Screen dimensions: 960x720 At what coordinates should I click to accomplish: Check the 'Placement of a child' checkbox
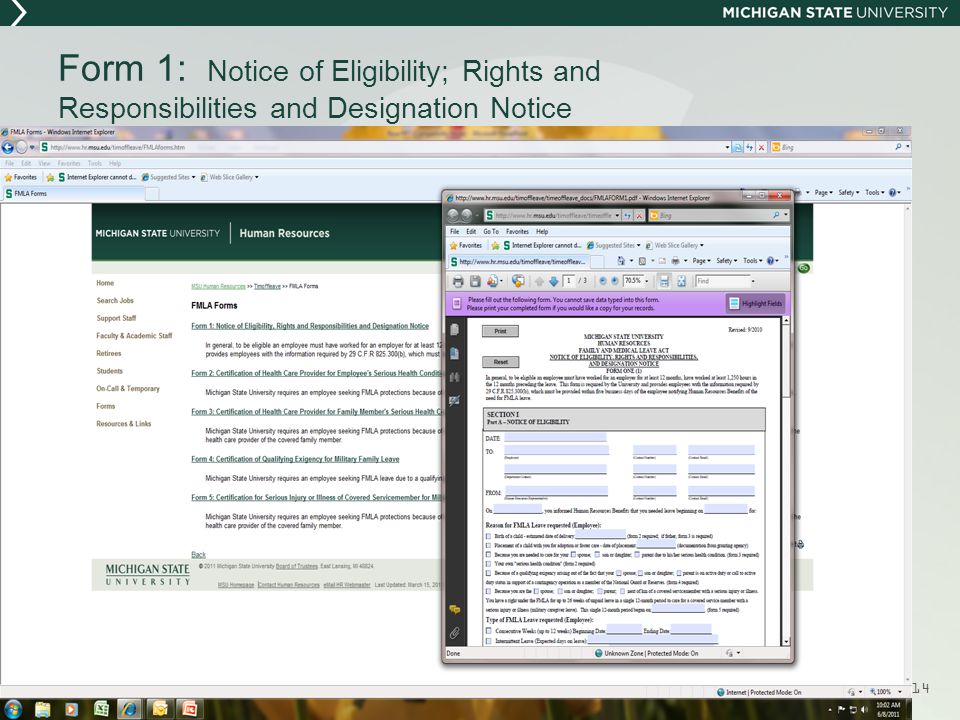489,545
